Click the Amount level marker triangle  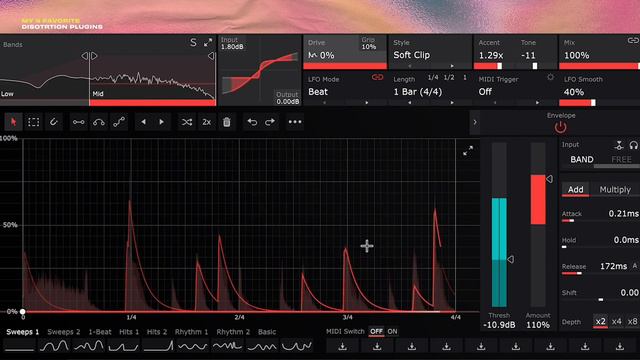click(x=549, y=179)
